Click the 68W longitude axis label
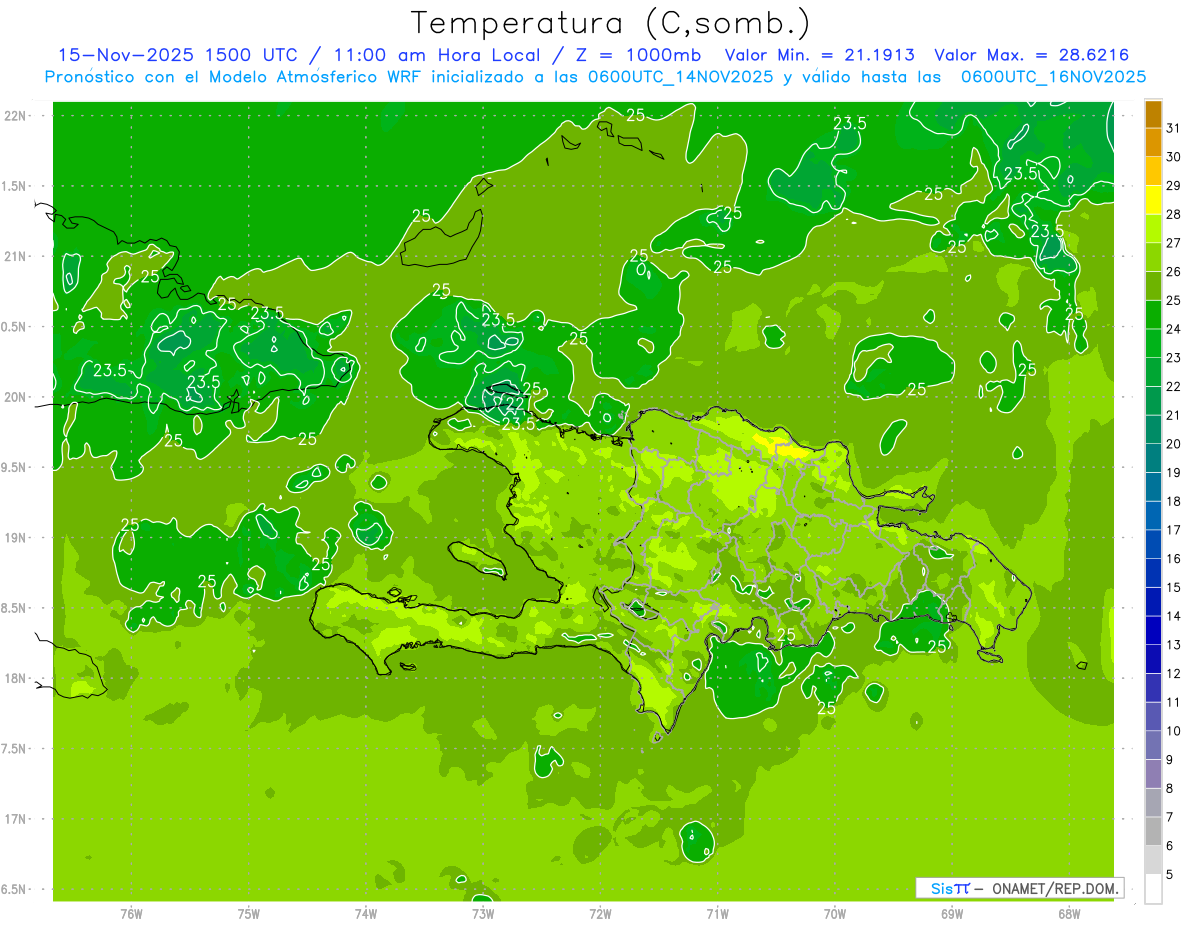This screenshot has height=927, width=1200. click(x=1069, y=913)
